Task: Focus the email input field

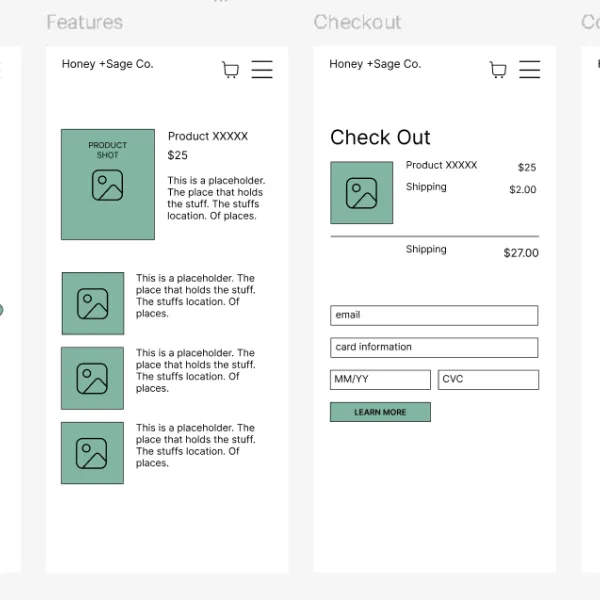Action: point(434,315)
